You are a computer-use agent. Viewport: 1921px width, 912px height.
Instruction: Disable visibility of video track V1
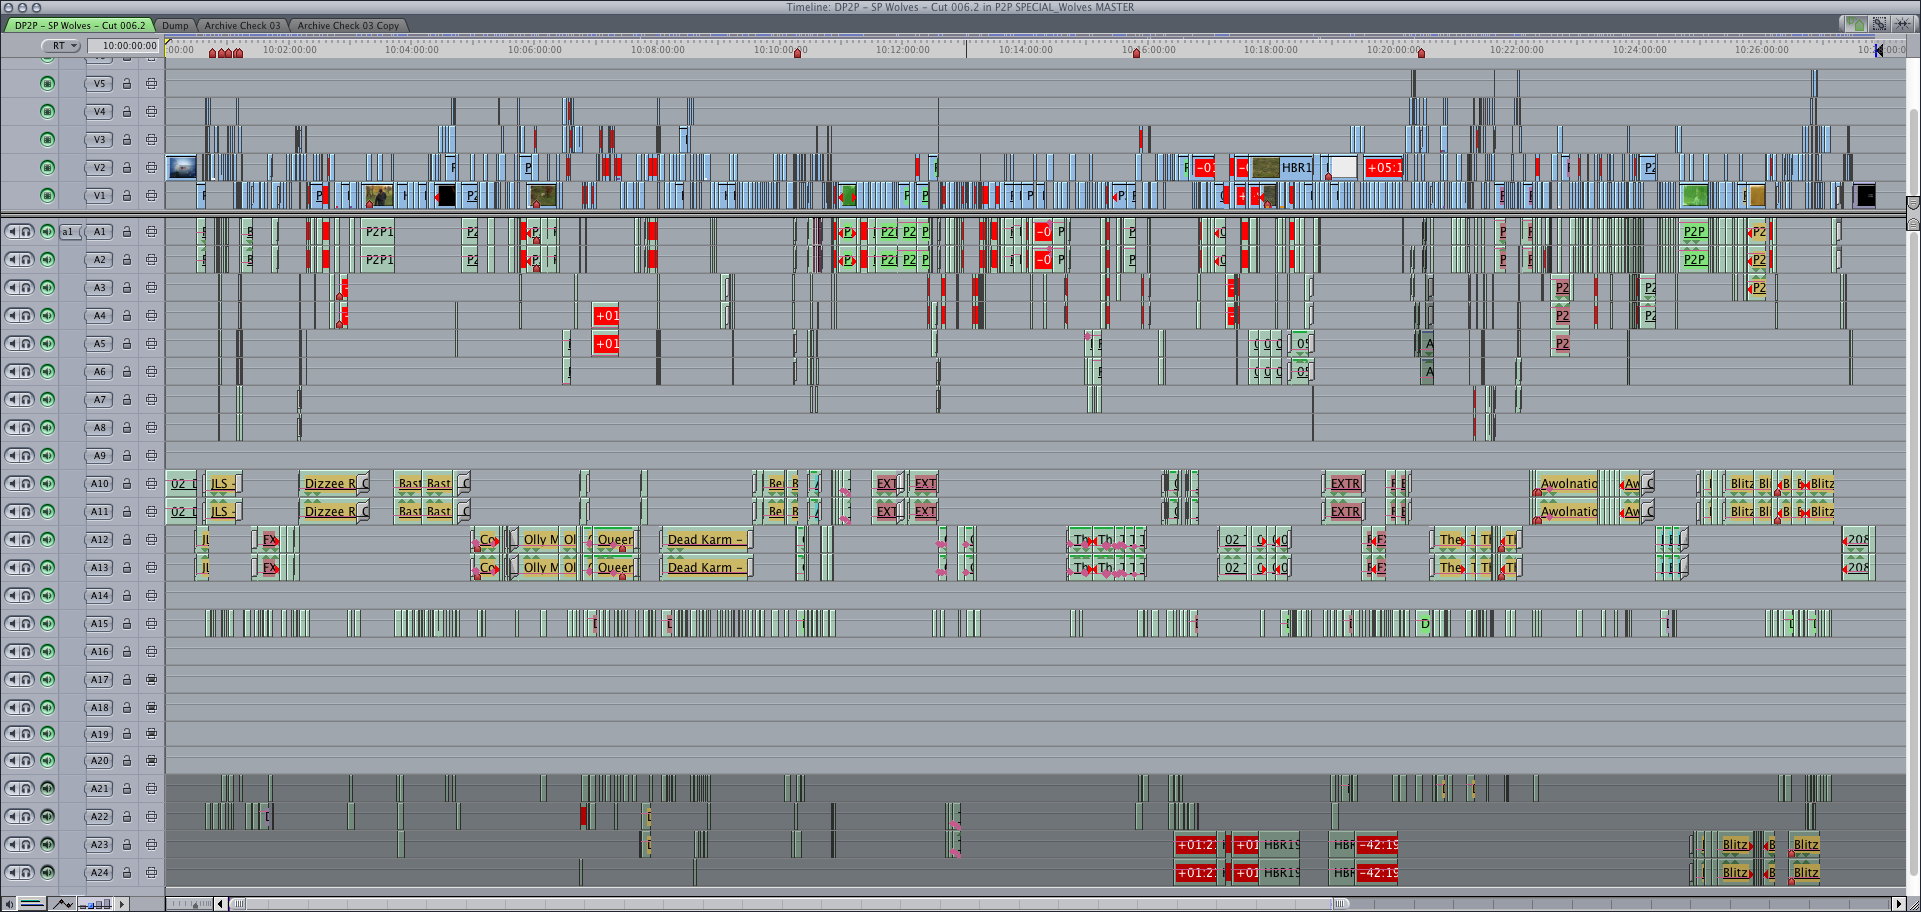click(47, 196)
